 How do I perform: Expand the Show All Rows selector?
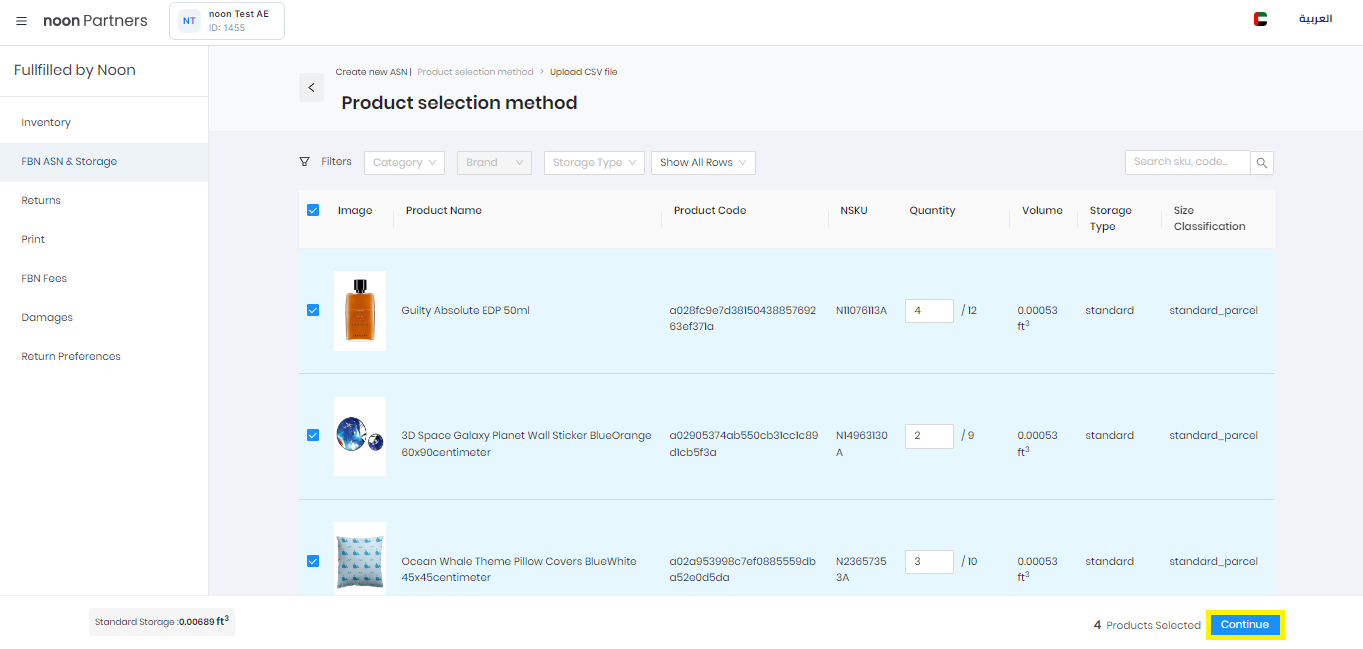tap(703, 161)
